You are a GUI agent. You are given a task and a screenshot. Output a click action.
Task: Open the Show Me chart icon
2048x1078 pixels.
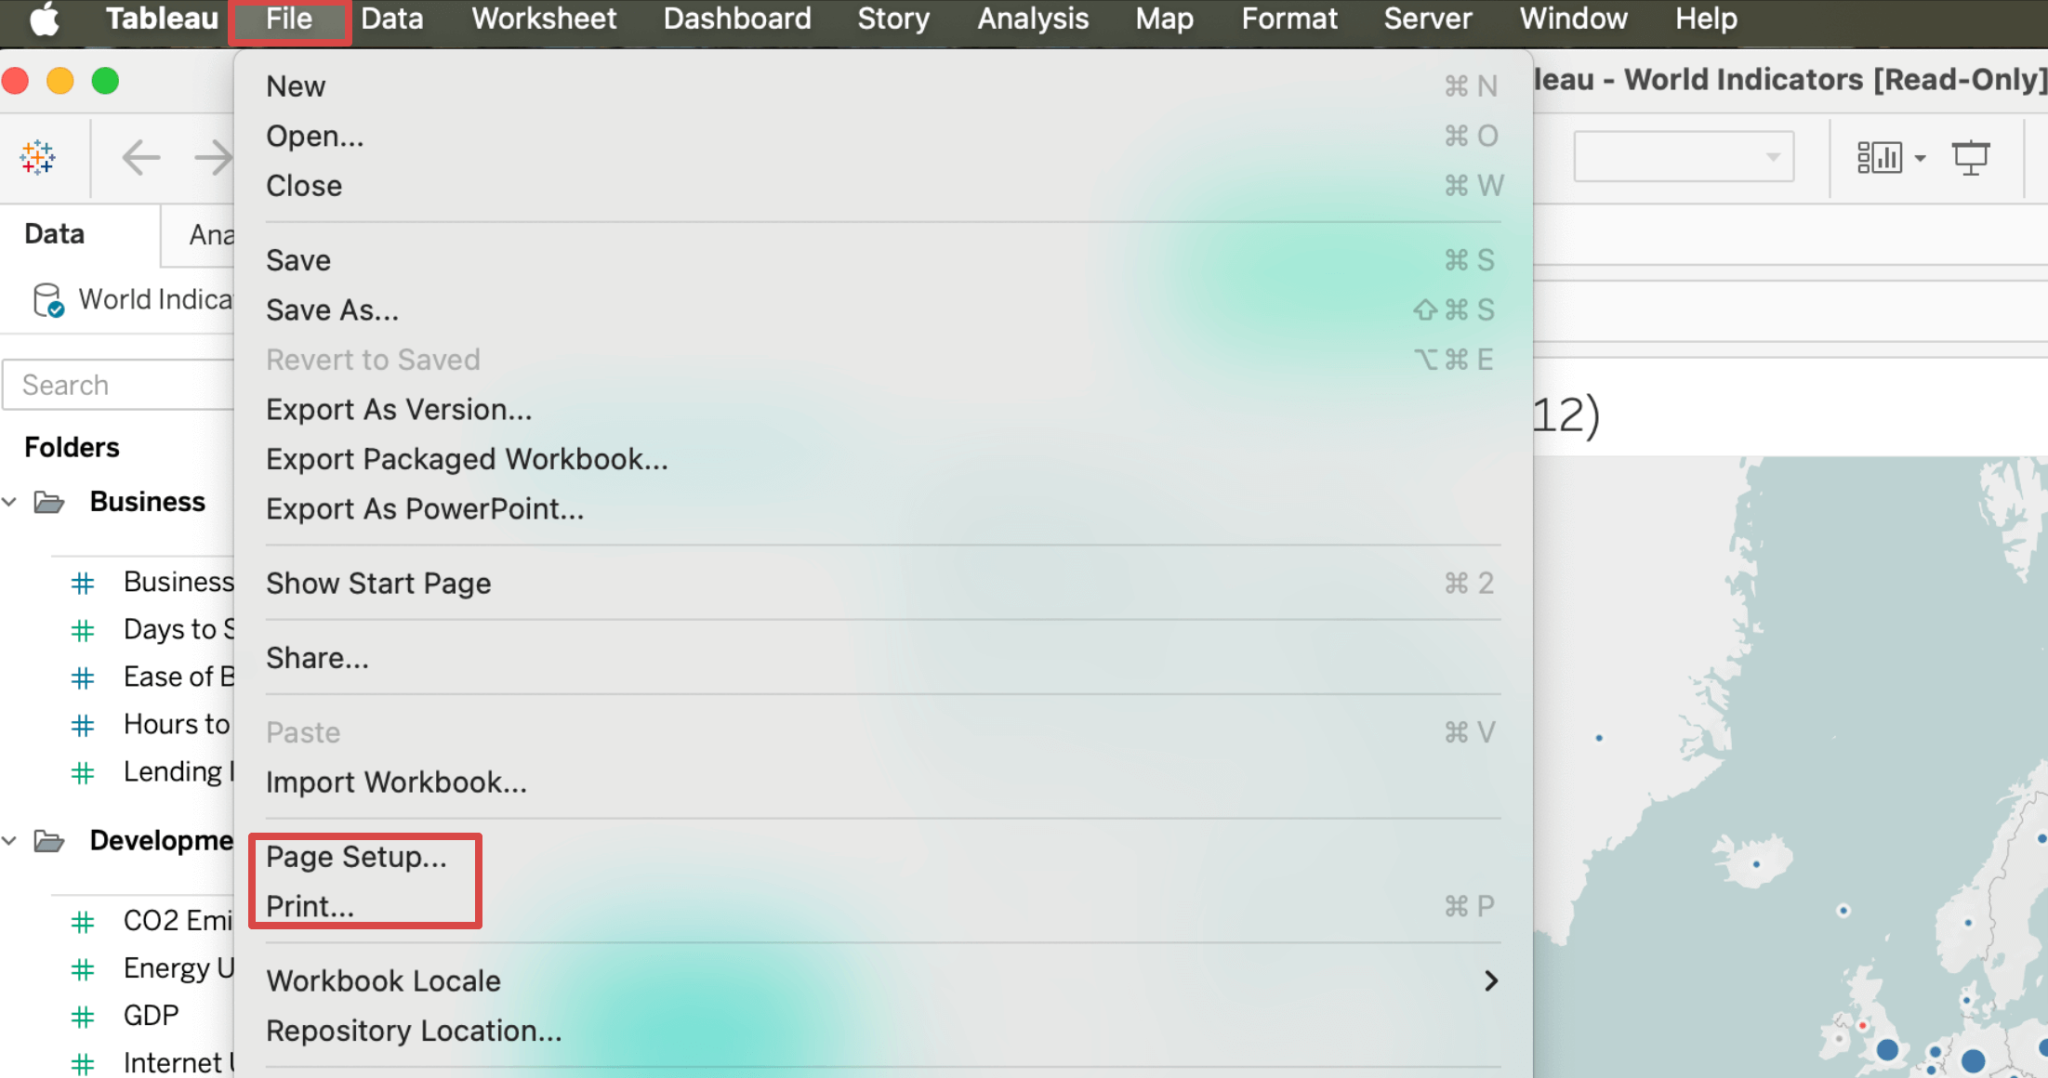(1880, 157)
